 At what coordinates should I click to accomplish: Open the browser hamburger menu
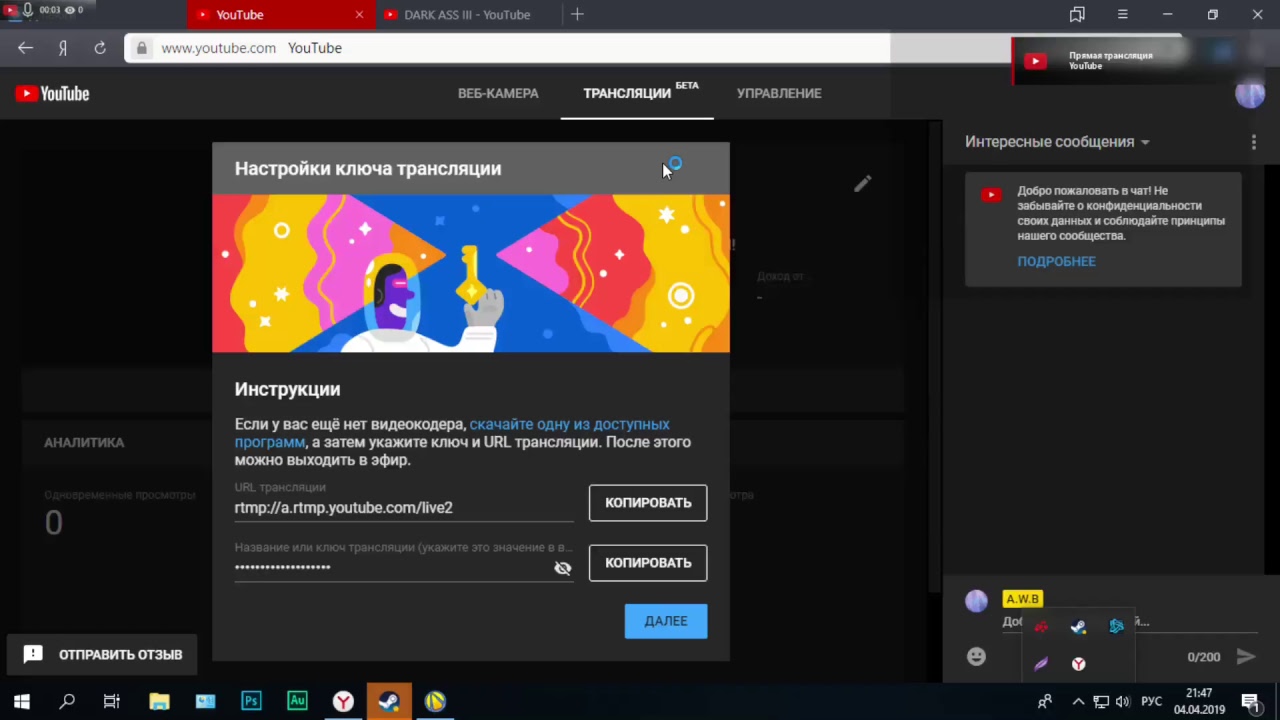1122,14
